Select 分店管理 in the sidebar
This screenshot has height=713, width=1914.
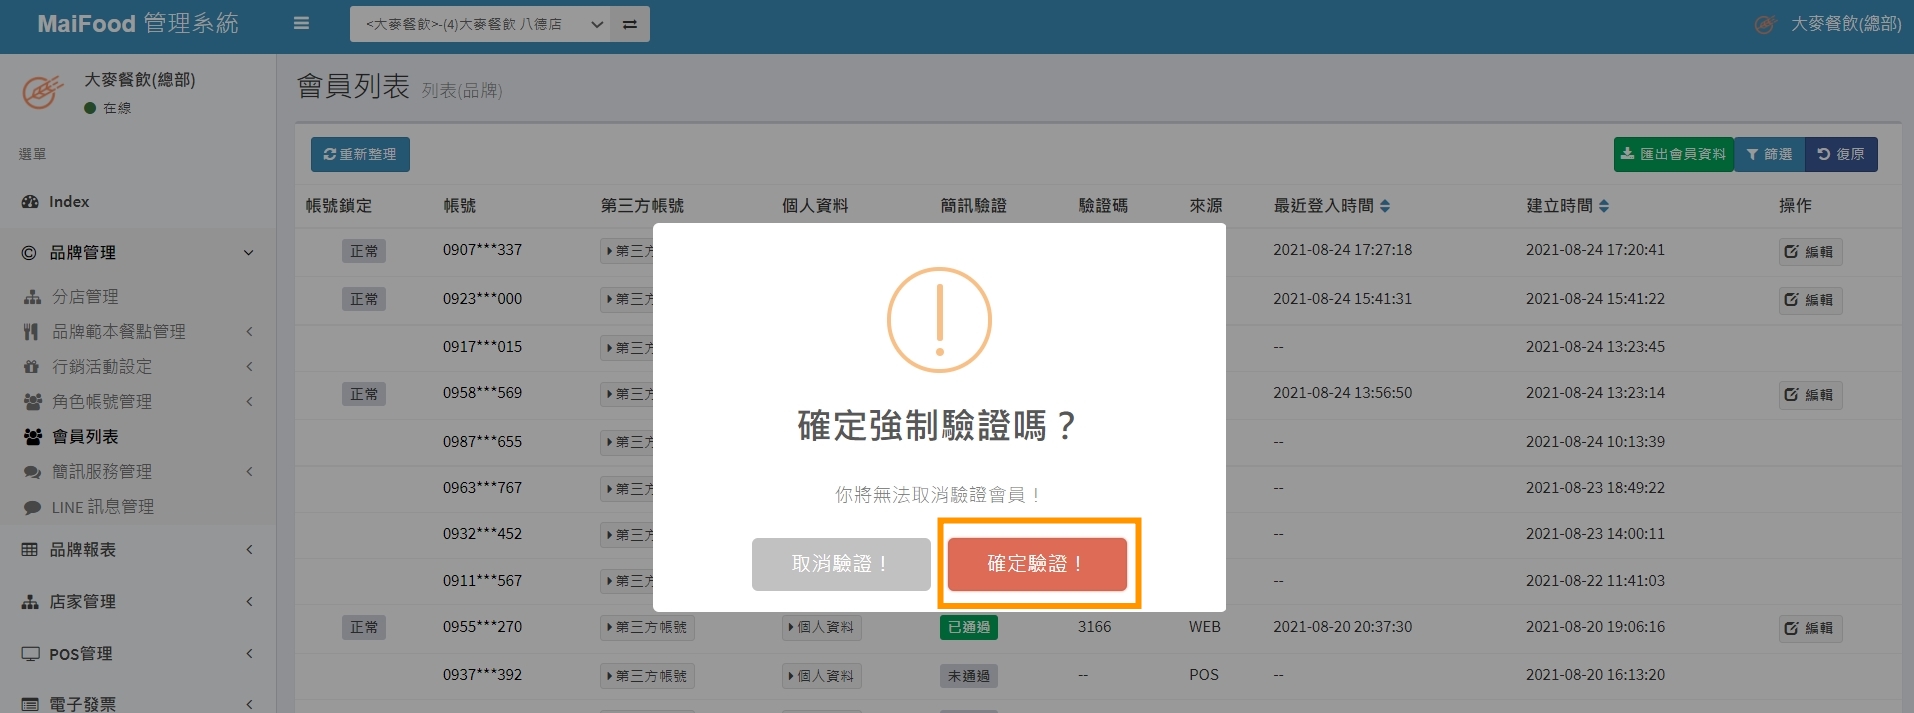coord(85,297)
